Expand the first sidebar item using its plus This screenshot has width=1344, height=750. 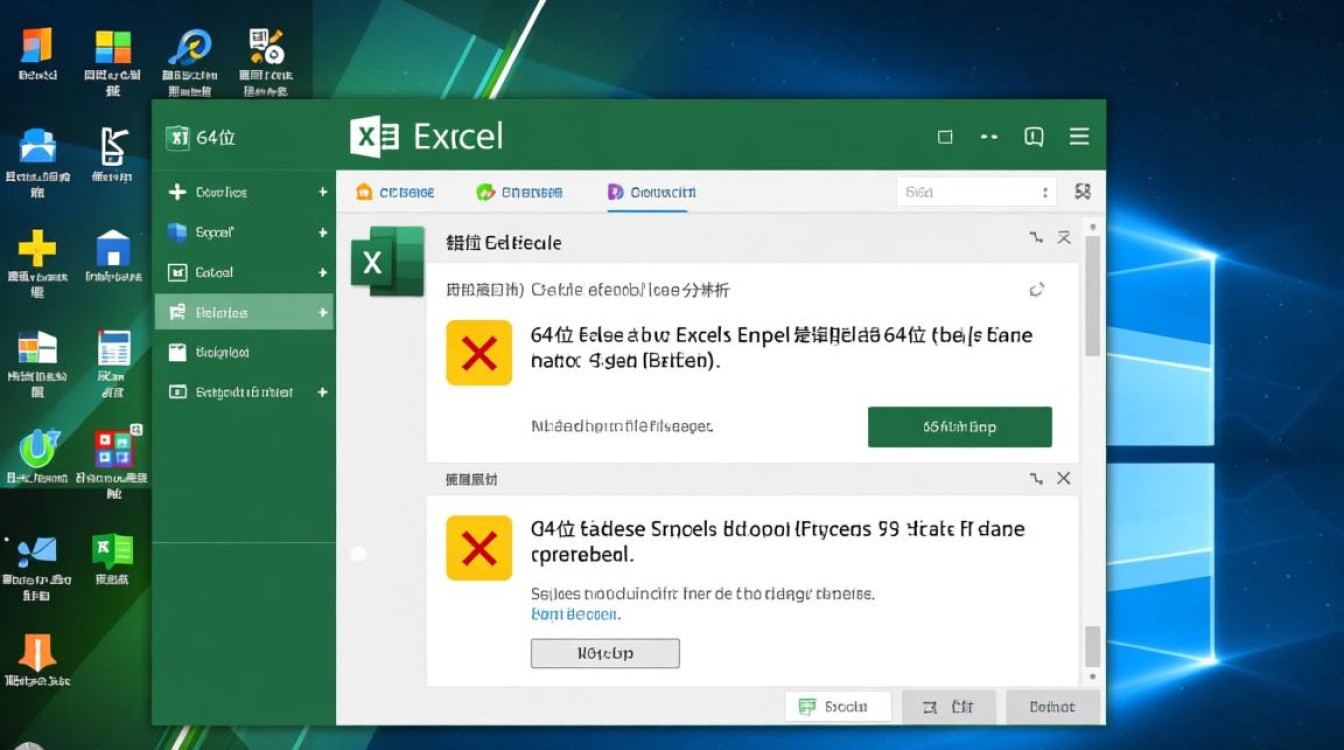pyautogui.click(x=323, y=192)
